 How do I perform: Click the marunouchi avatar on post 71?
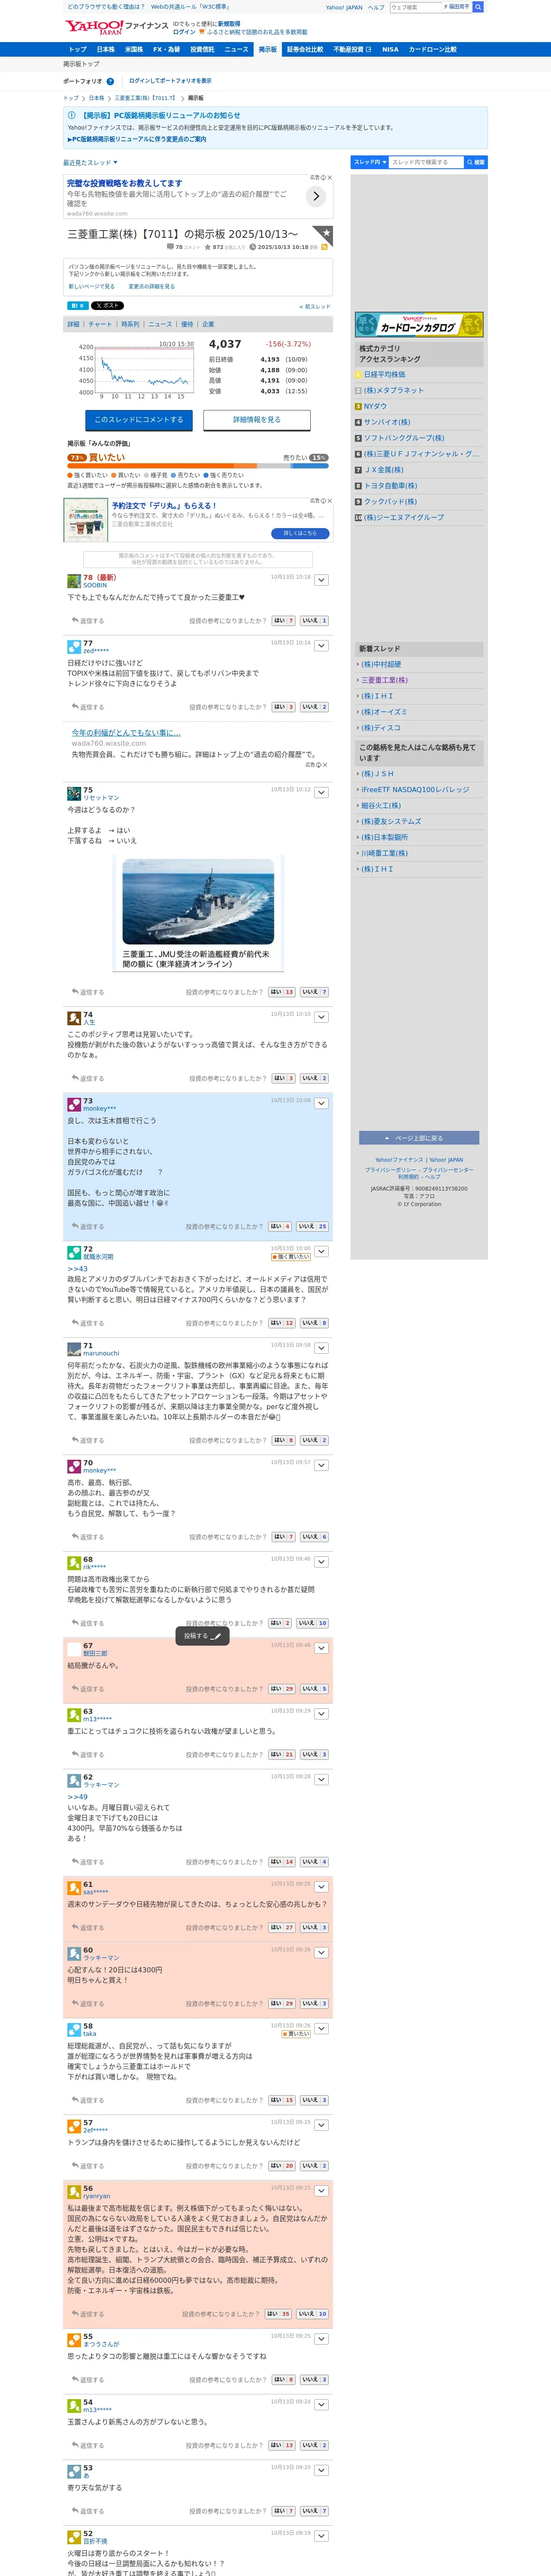(x=74, y=1349)
